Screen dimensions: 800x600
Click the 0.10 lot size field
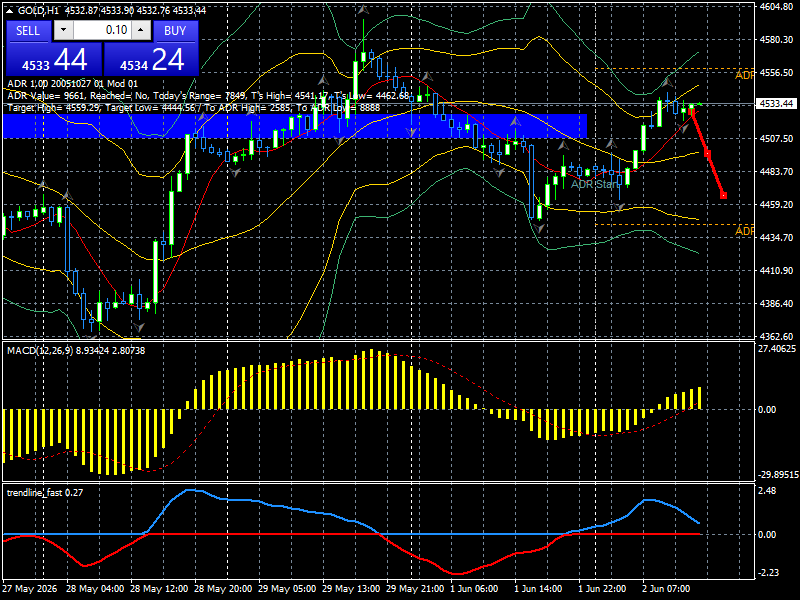tap(102, 30)
